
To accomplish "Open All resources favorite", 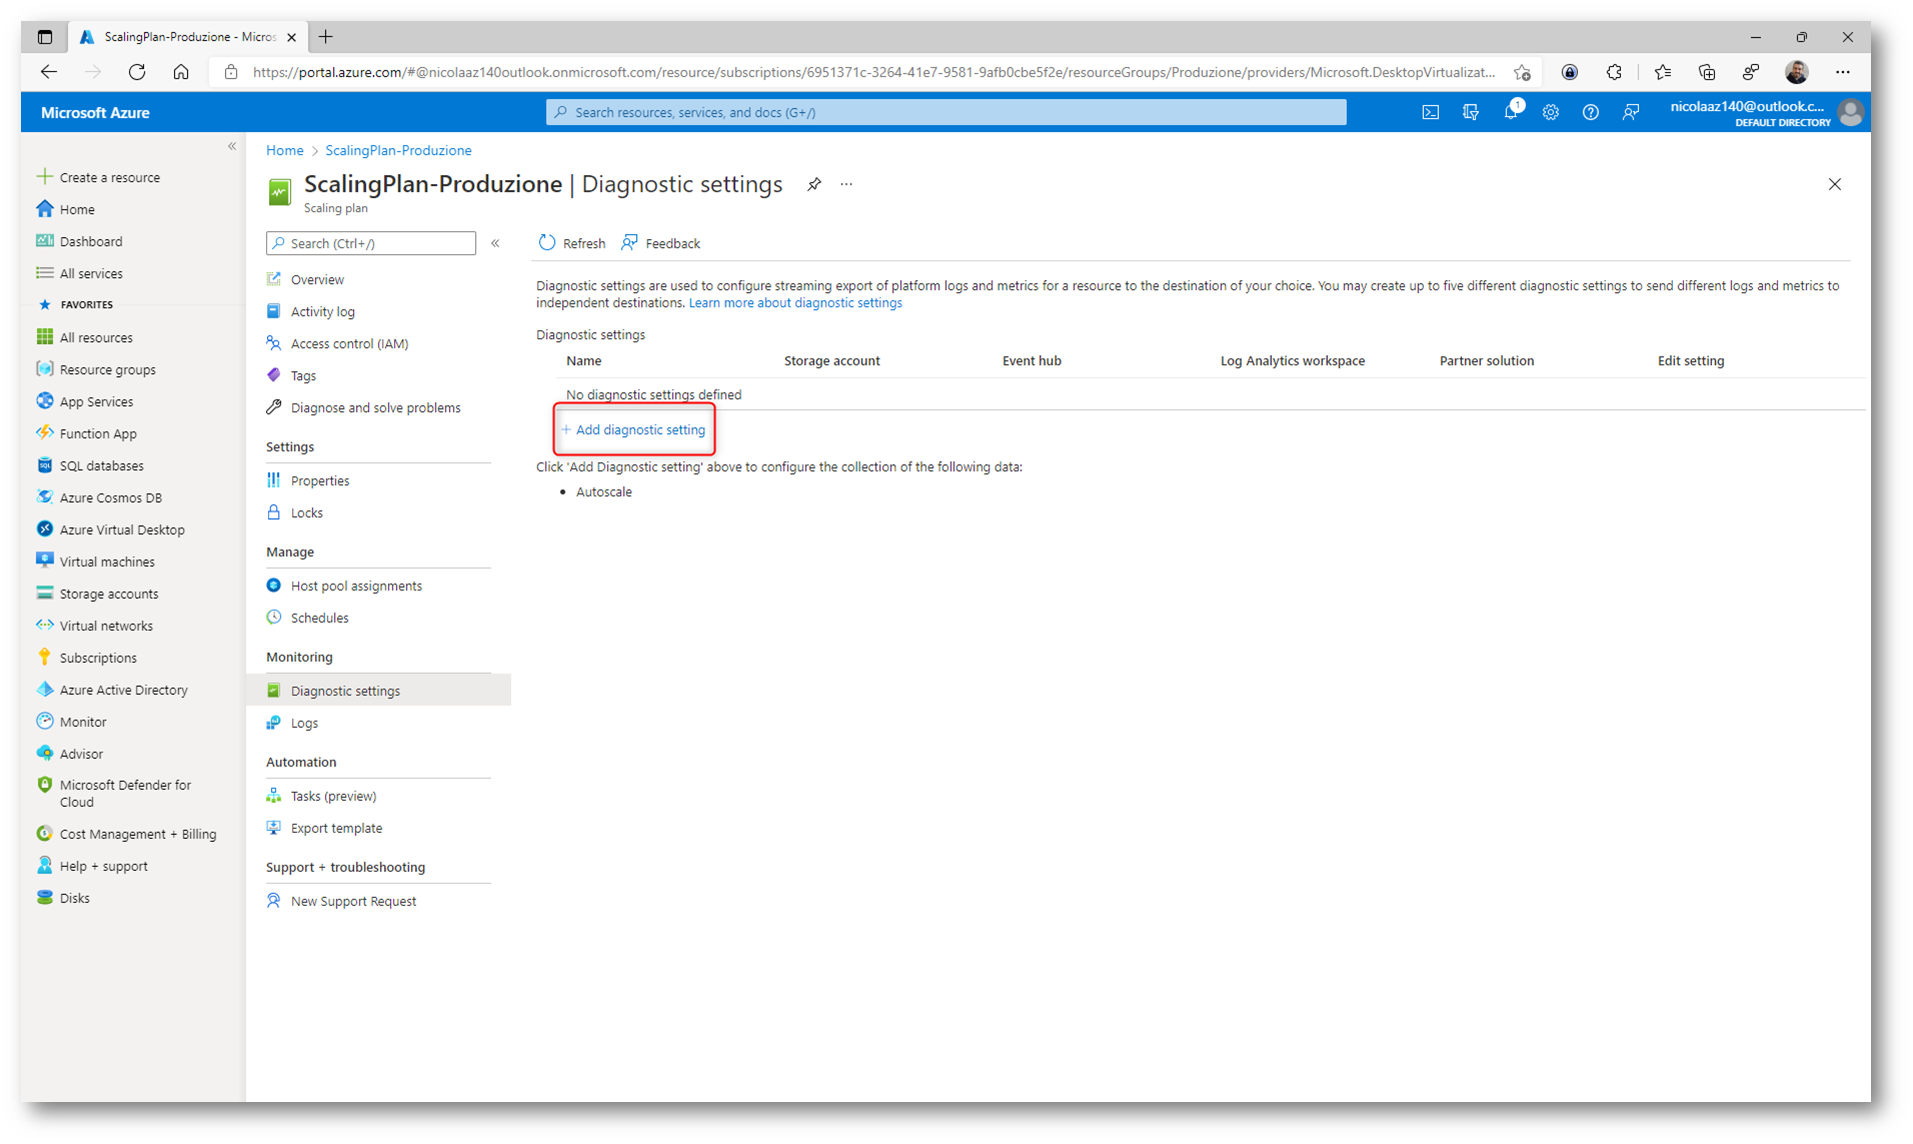I will point(95,338).
